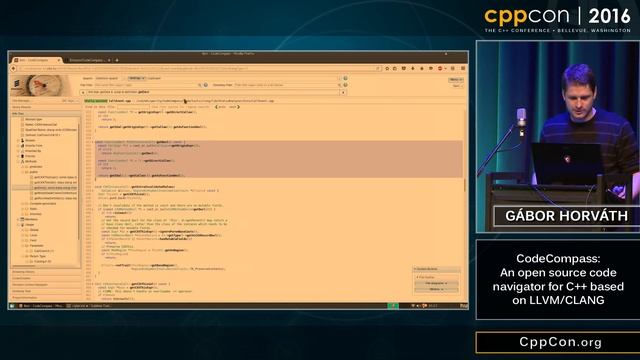Expand the Members node in Info Tree

point(18,219)
